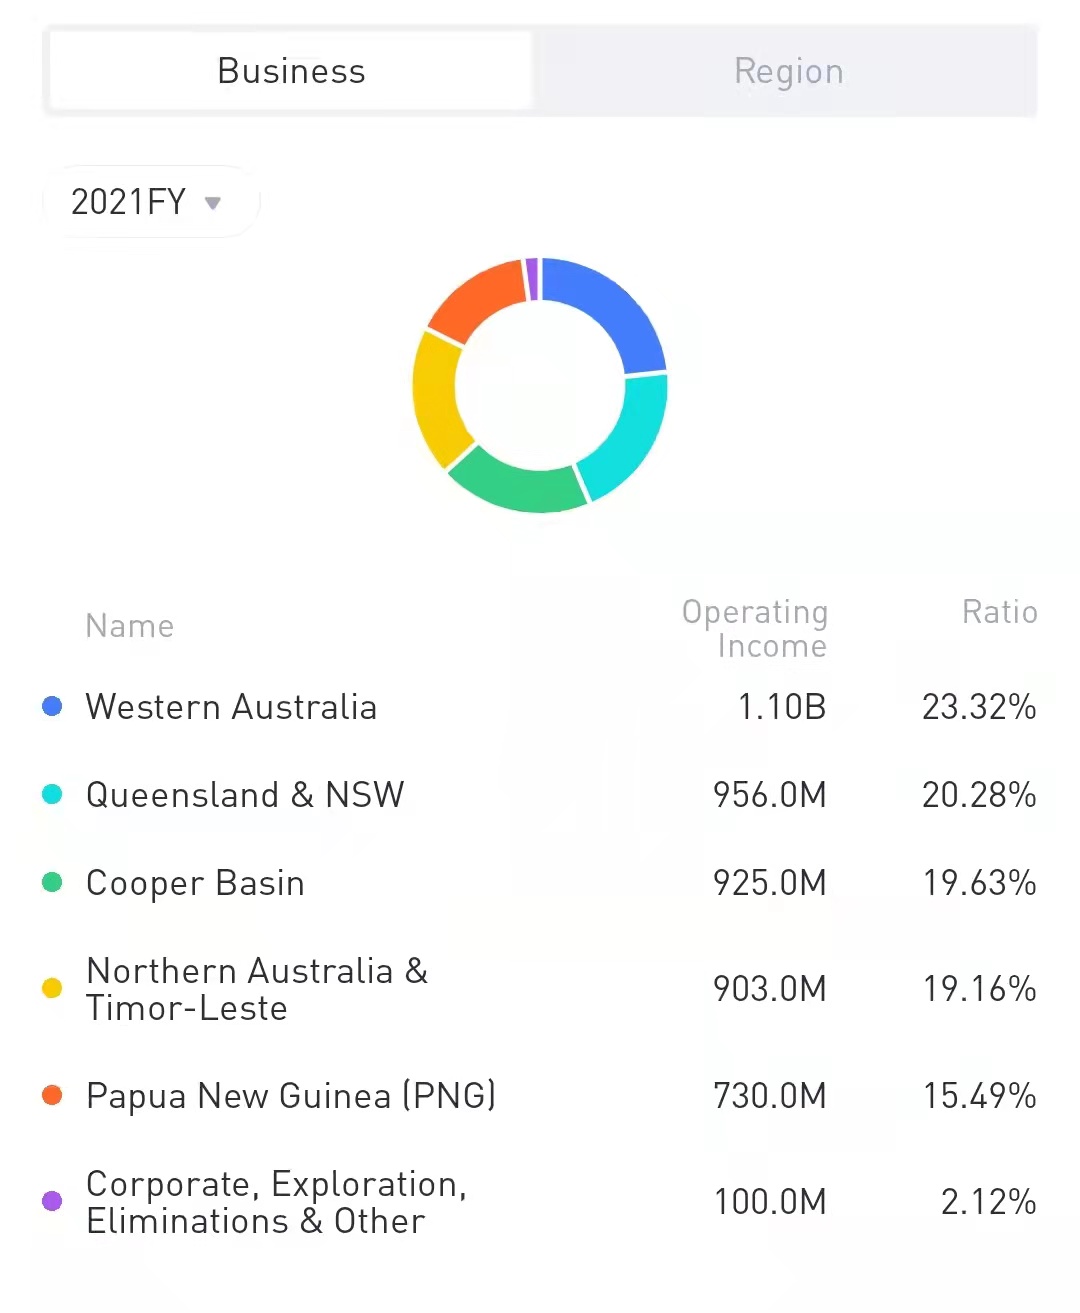Switch to the Business tab
Image resolution: width=1080 pixels, height=1313 pixels.
click(x=291, y=71)
